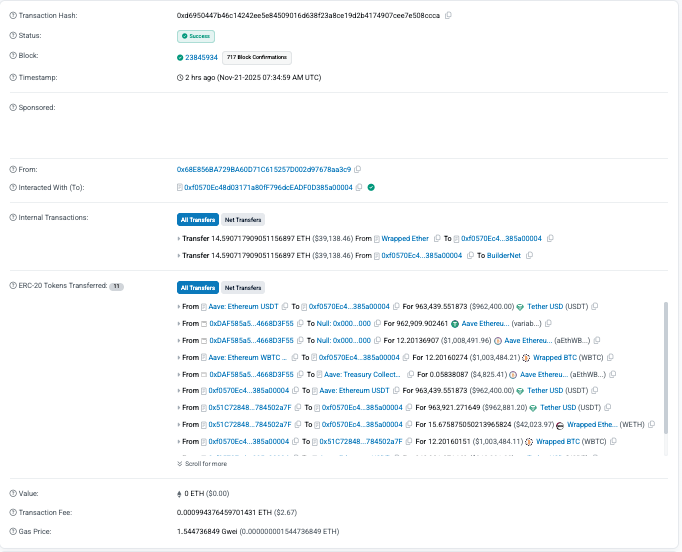682x552 pixels.
Task: Click the help icon beside Sponsored
Action: [13, 107]
